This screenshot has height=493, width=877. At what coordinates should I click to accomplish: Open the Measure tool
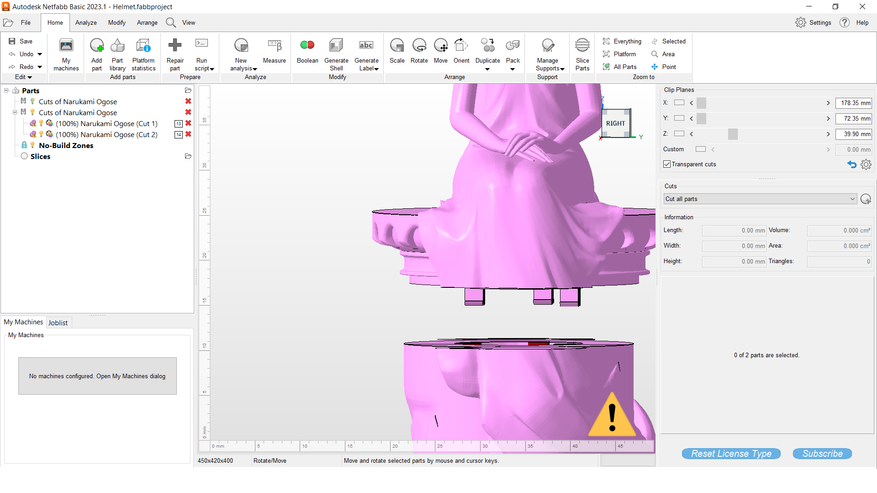click(274, 46)
